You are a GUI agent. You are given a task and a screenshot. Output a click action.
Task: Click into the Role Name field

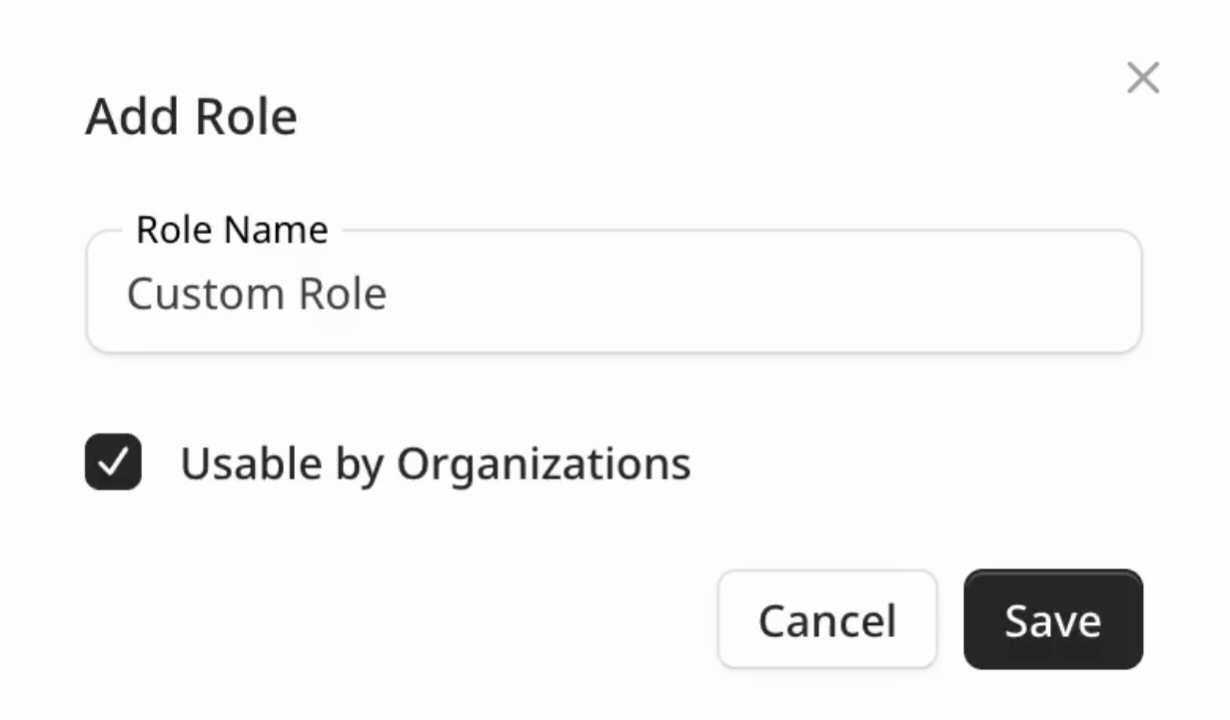tap(613, 294)
